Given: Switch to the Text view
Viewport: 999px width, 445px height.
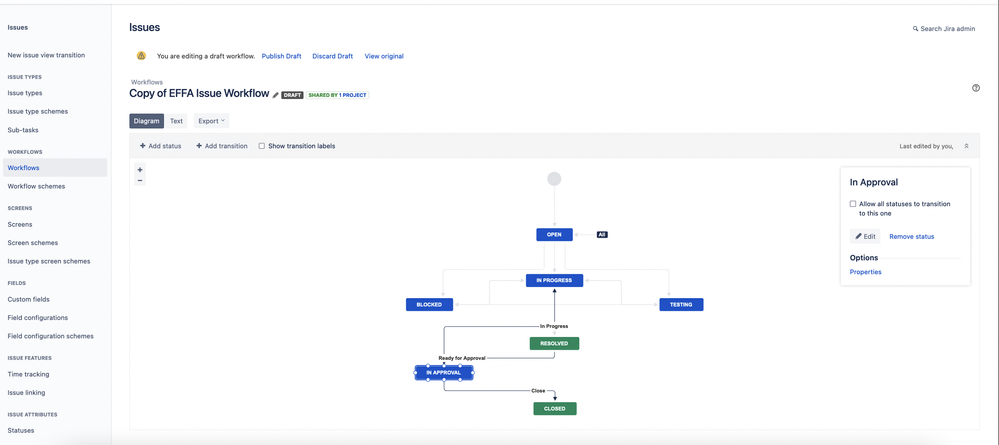Looking at the screenshot, I should tap(176, 120).
